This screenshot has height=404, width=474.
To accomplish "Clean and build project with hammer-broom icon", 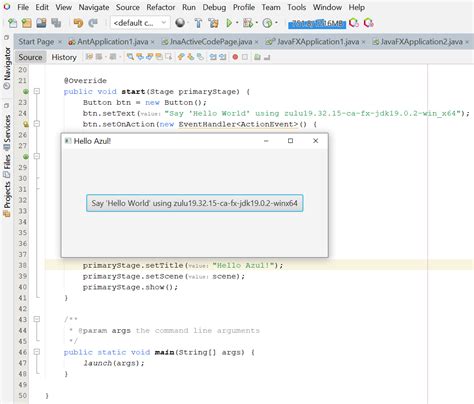I will 213,23.
